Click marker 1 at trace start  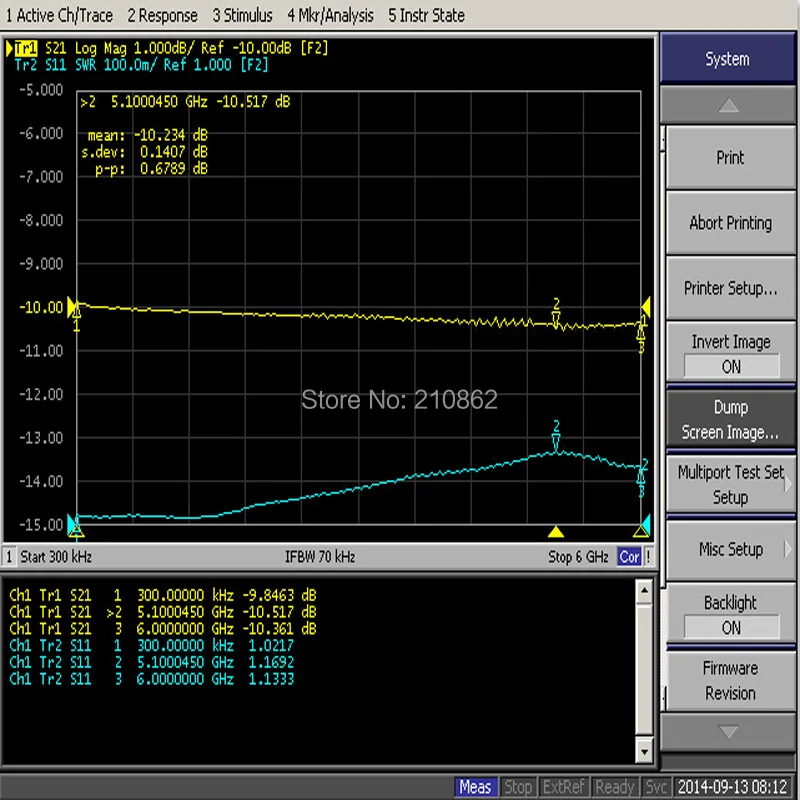coord(77,315)
